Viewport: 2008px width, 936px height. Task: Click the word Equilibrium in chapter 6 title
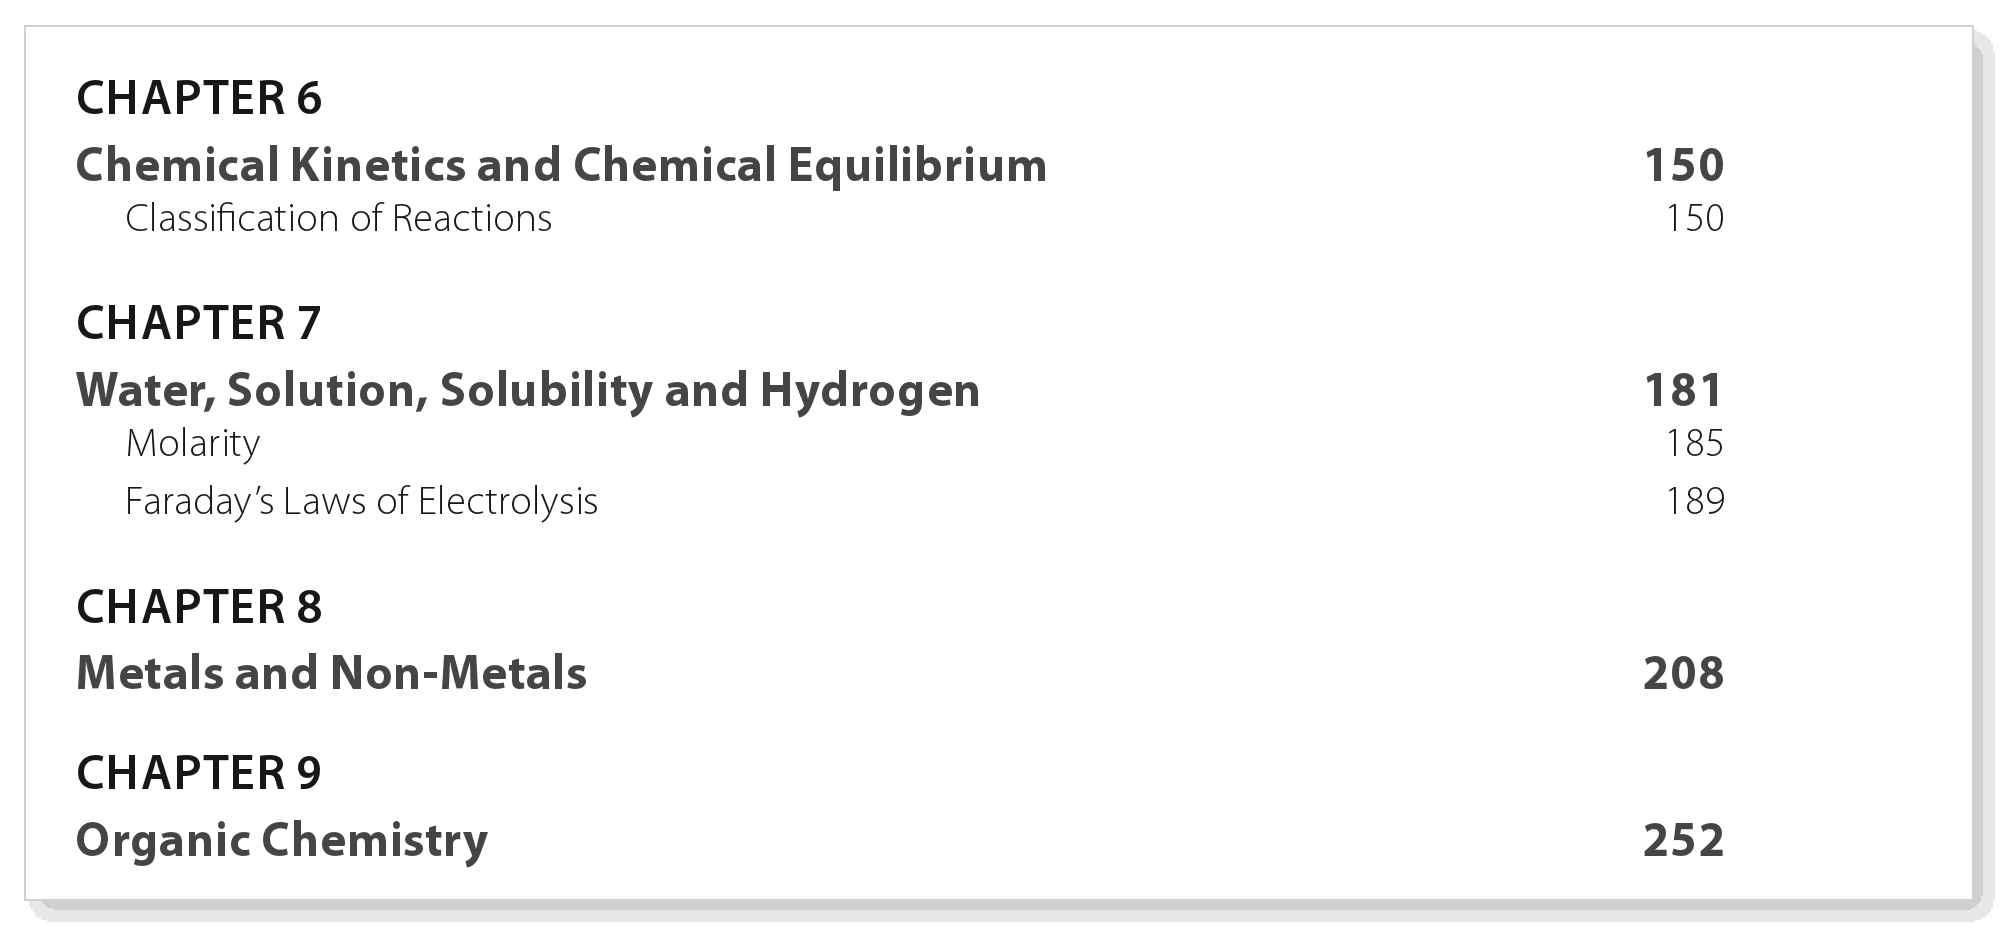(917, 165)
